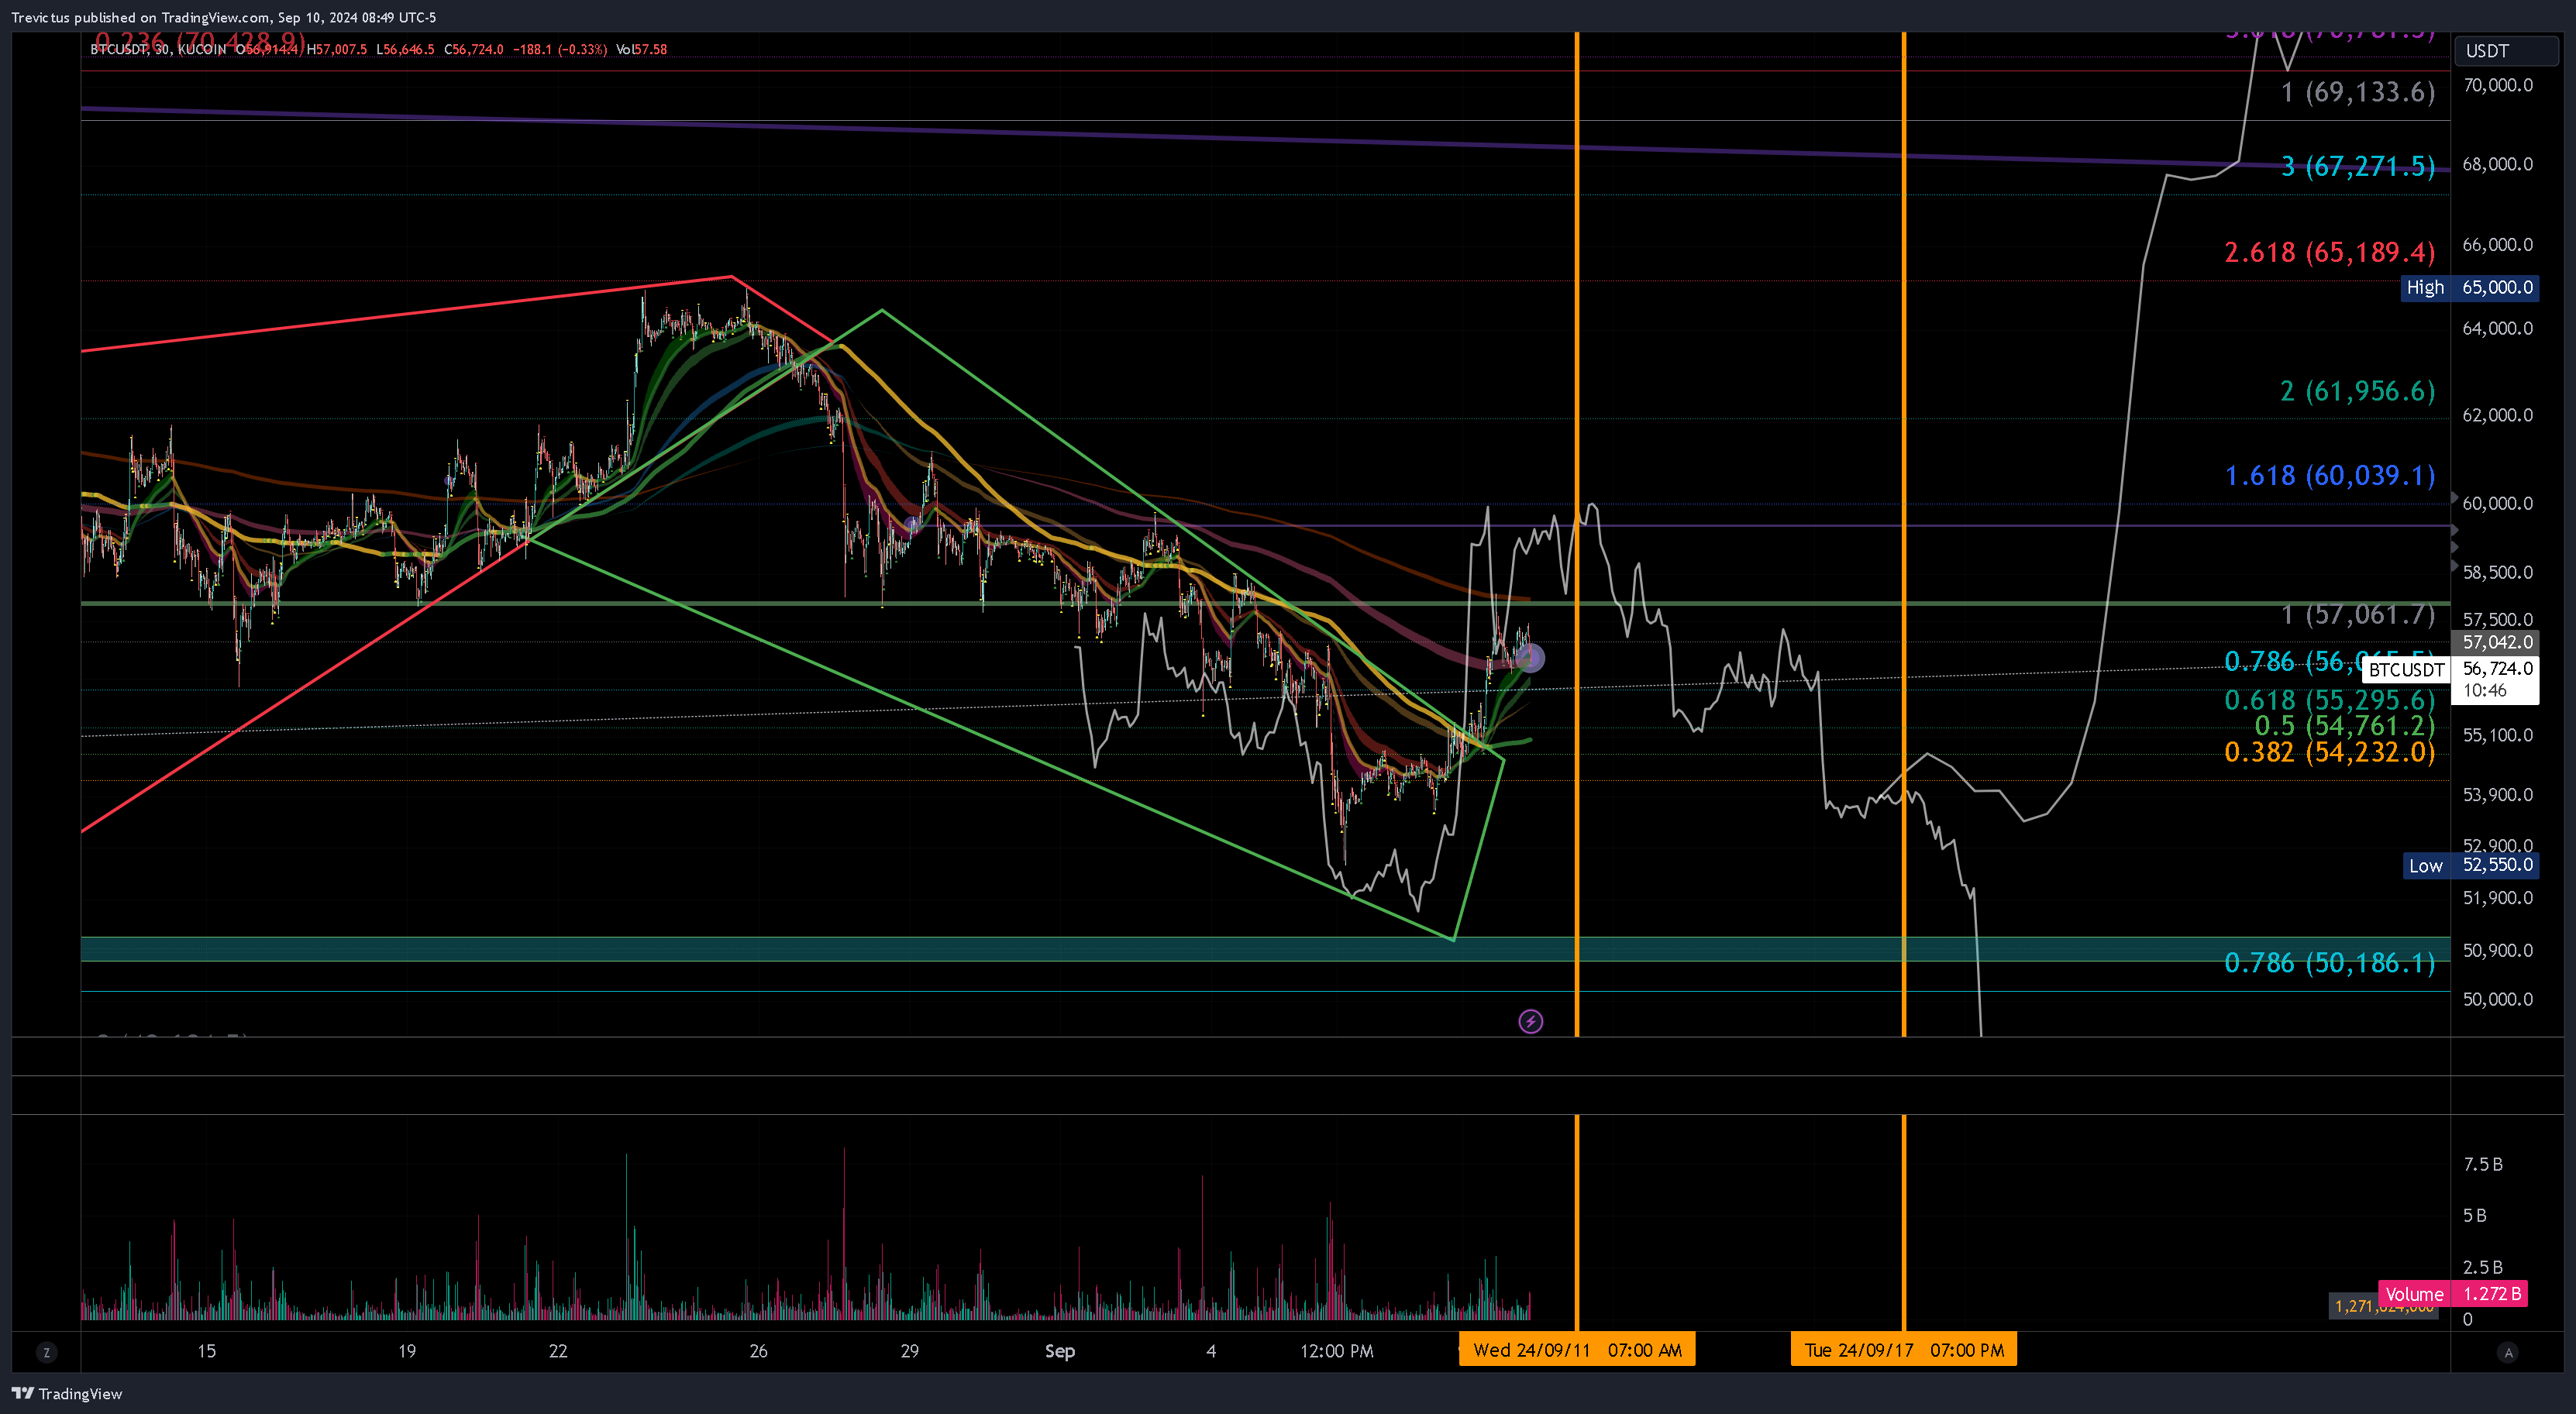The image size is (2576, 1414).
Task: Click the C56,724.0 close value in the legend
Action: click(x=474, y=49)
